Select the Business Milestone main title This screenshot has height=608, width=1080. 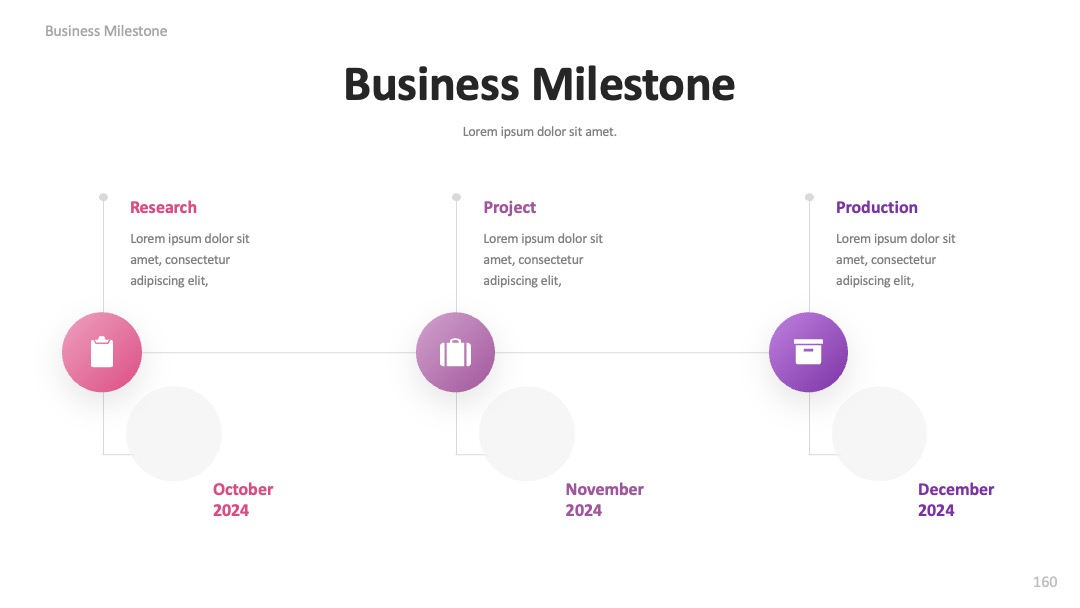pos(539,84)
